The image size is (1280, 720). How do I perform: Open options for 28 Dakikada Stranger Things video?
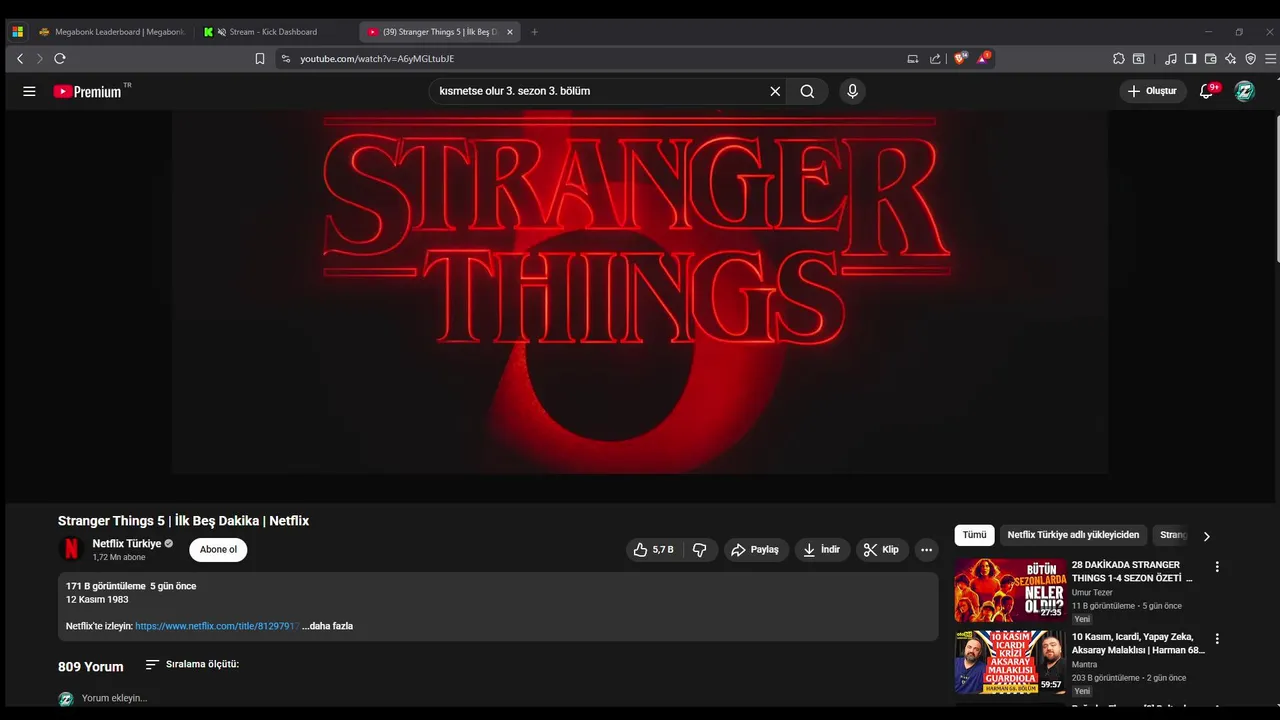(1217, 567)
